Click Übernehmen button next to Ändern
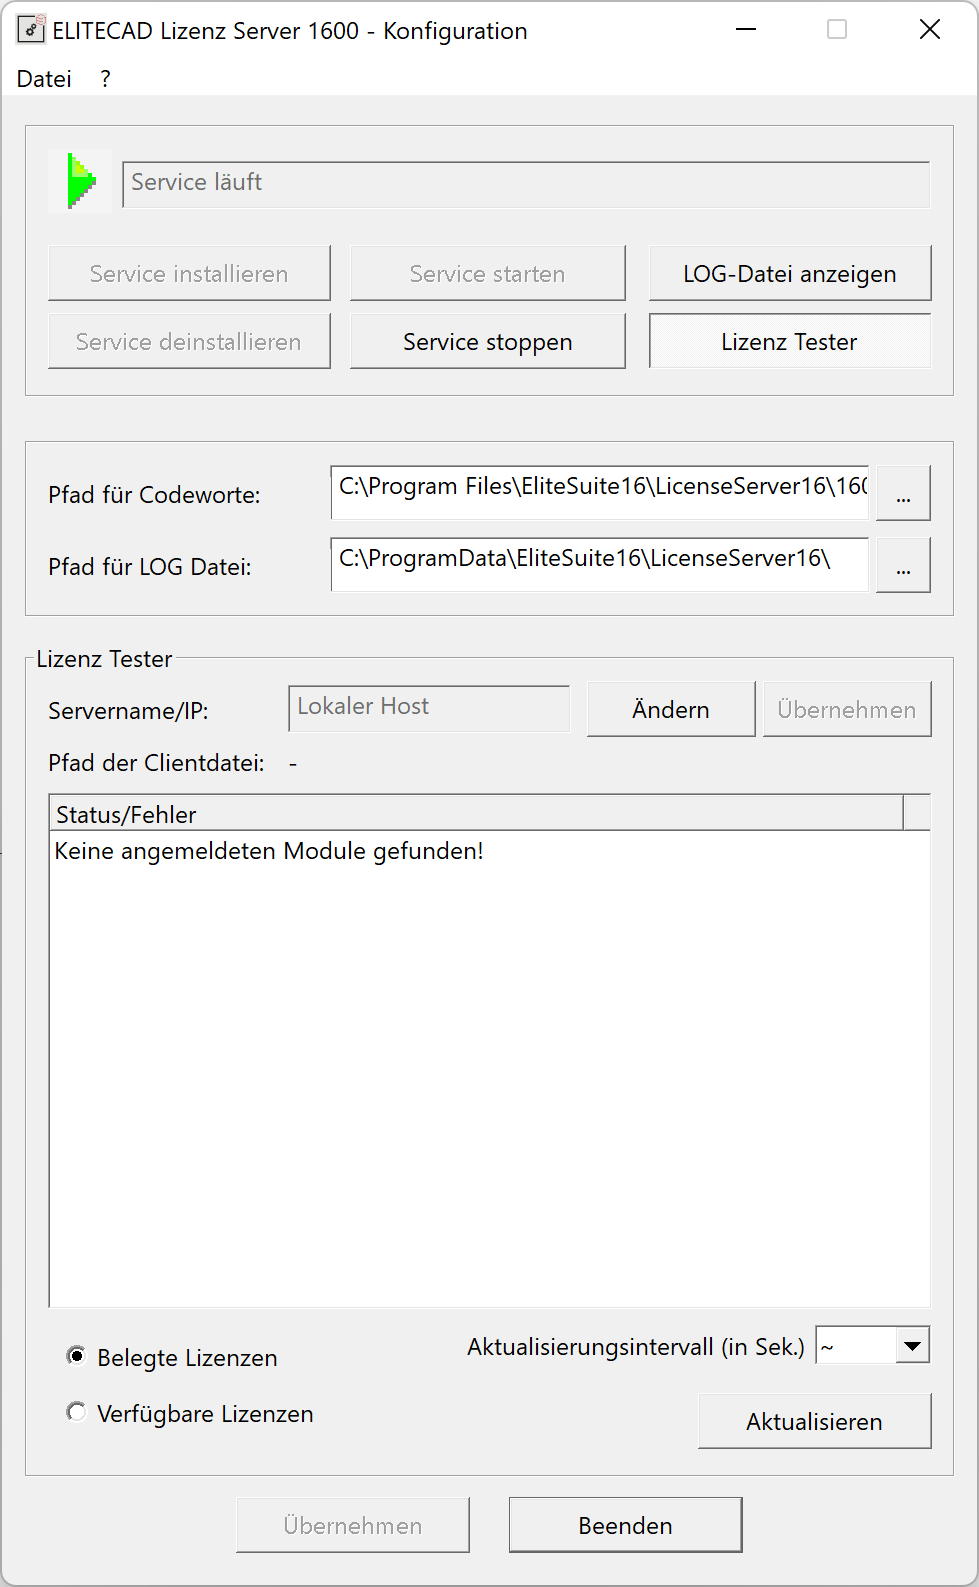This screenshot has height=1587, width=979. [847, 709]
